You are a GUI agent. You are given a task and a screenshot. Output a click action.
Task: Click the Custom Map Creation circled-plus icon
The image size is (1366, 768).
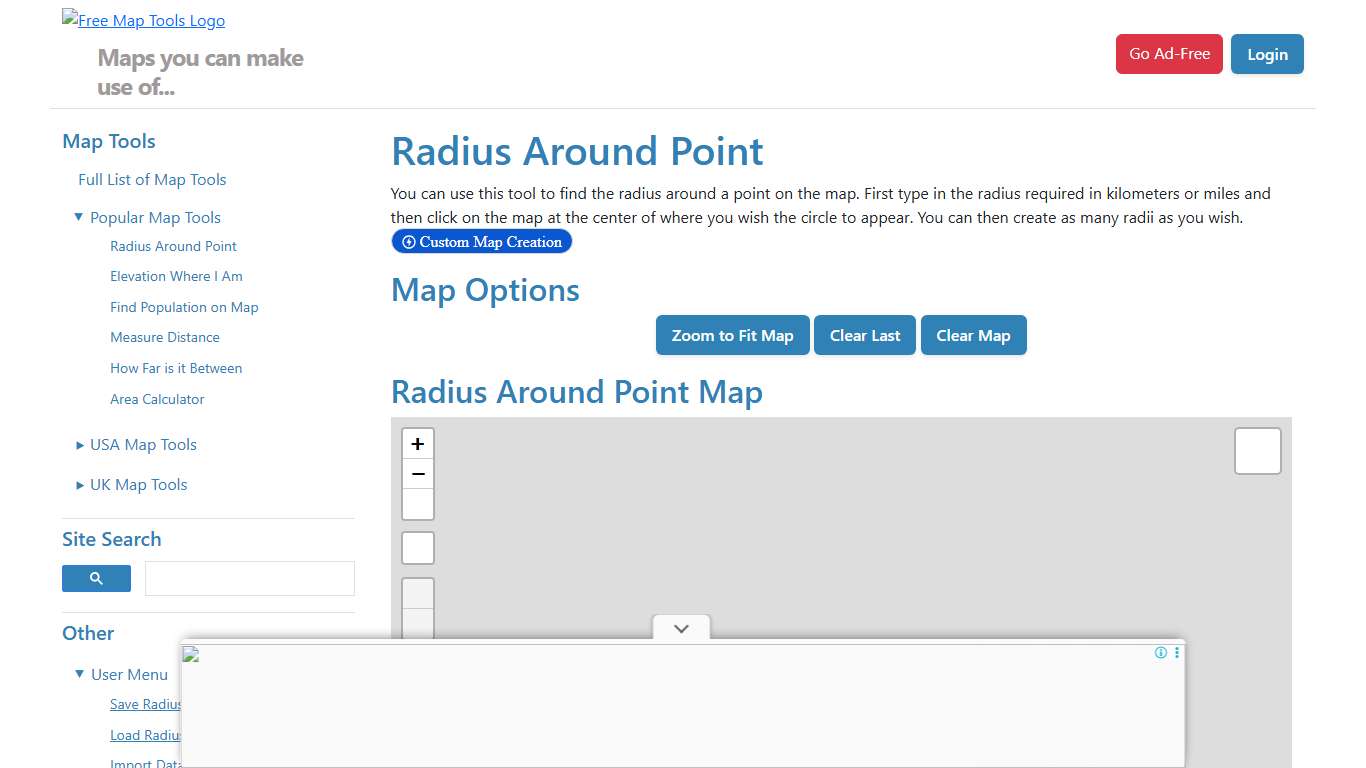409,241
